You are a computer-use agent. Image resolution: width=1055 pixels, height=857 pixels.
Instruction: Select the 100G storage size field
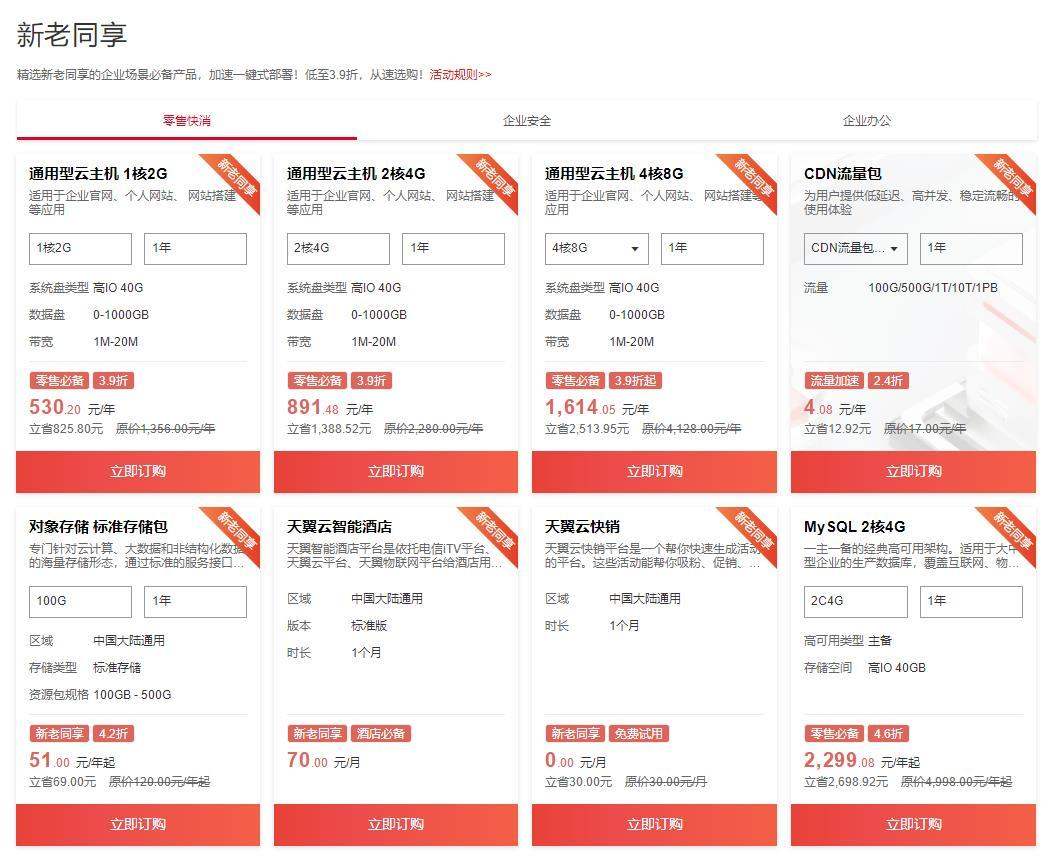click(x=80, y=601)
